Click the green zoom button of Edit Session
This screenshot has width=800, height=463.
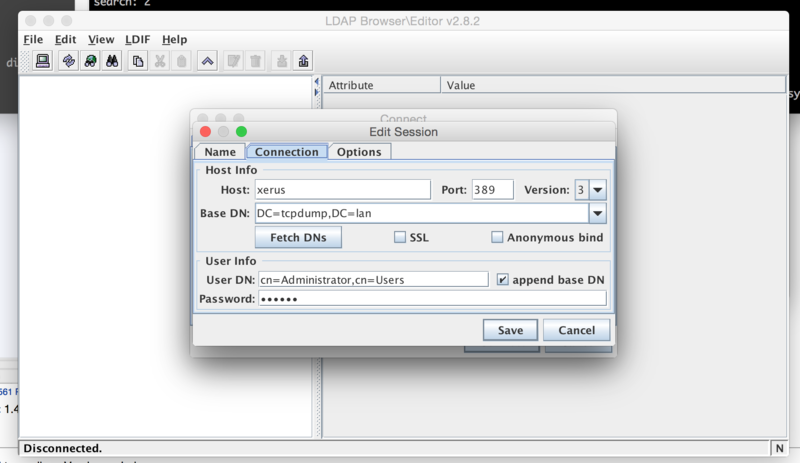[x=241, y=132]
